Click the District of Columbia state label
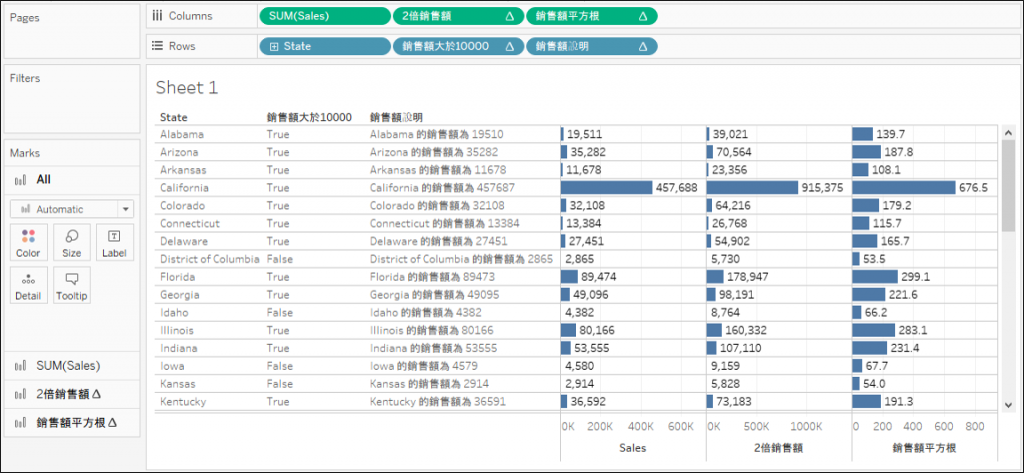Screen dimensions: 1024x473 click(x=210, y=259)
